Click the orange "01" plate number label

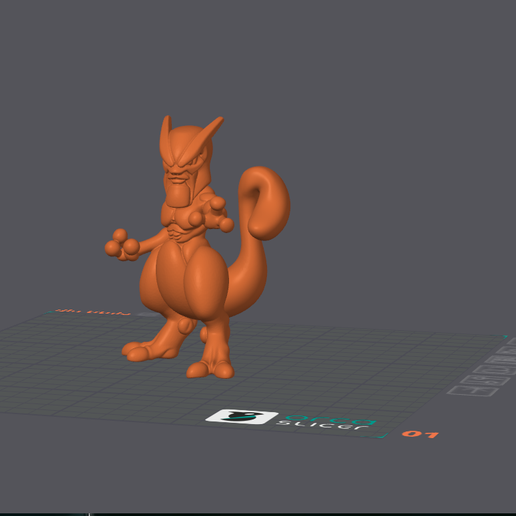(420, 434)
